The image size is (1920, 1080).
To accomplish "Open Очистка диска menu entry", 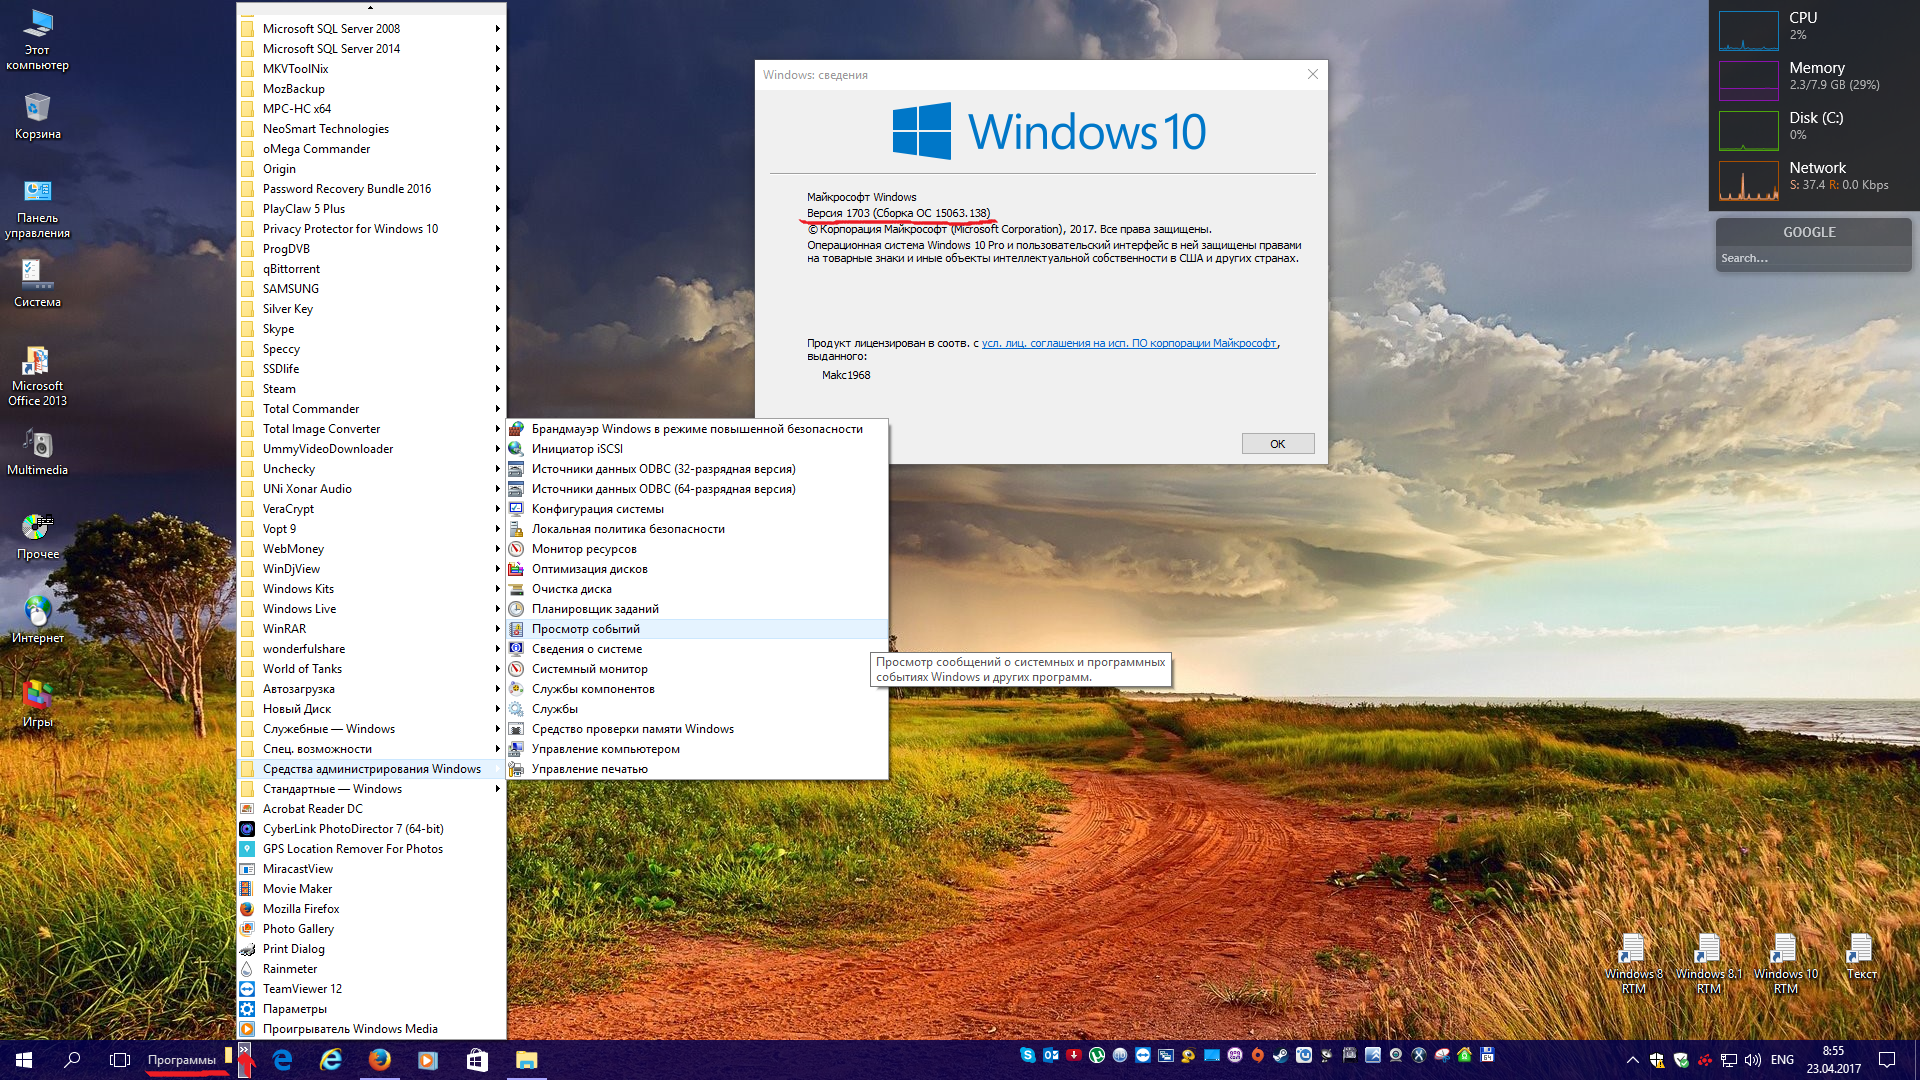I will 697,589.
